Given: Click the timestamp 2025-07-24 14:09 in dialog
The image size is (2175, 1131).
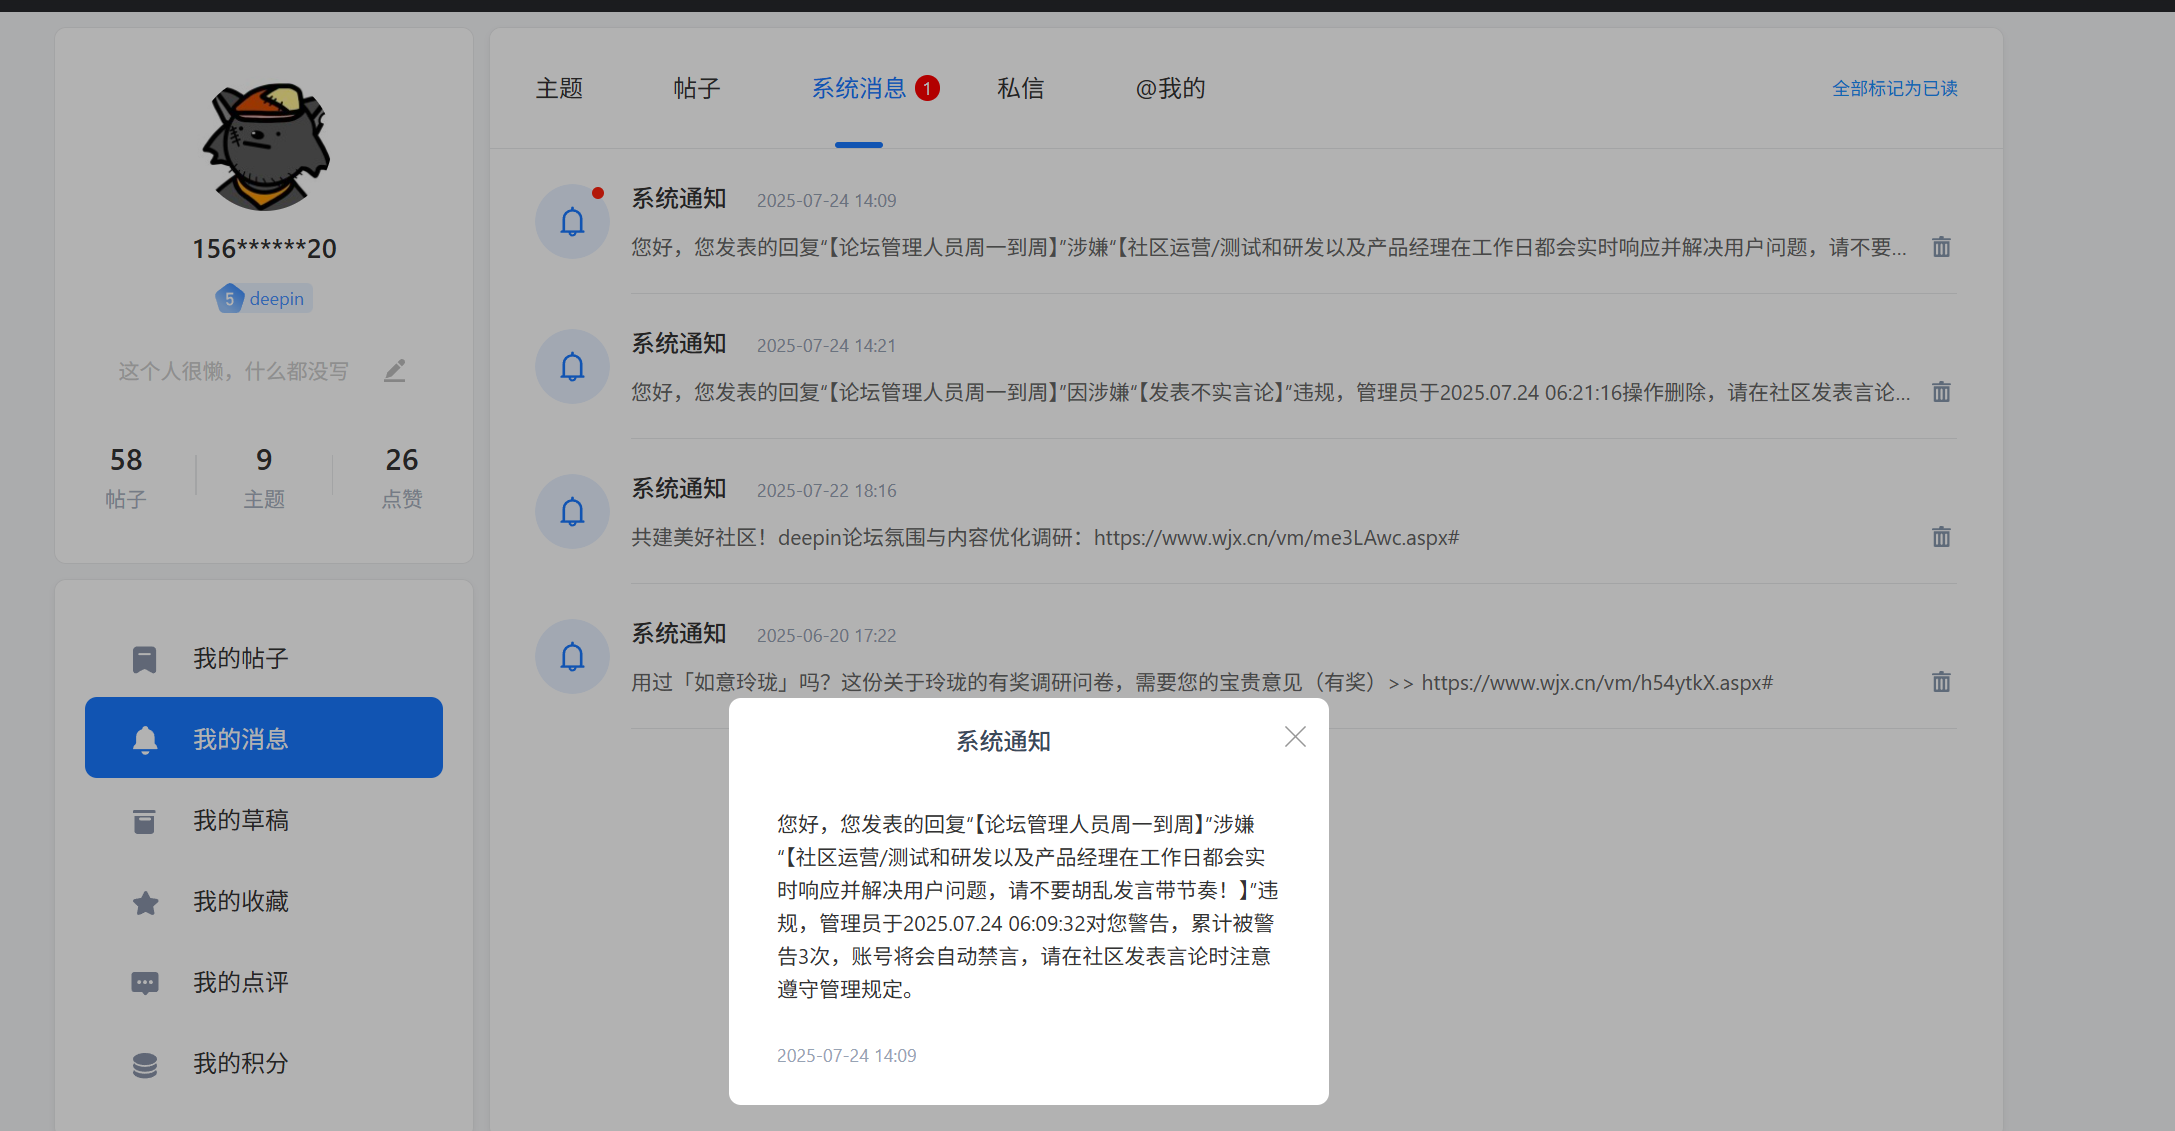Looking at the screenshot, I should point(846,1056).
